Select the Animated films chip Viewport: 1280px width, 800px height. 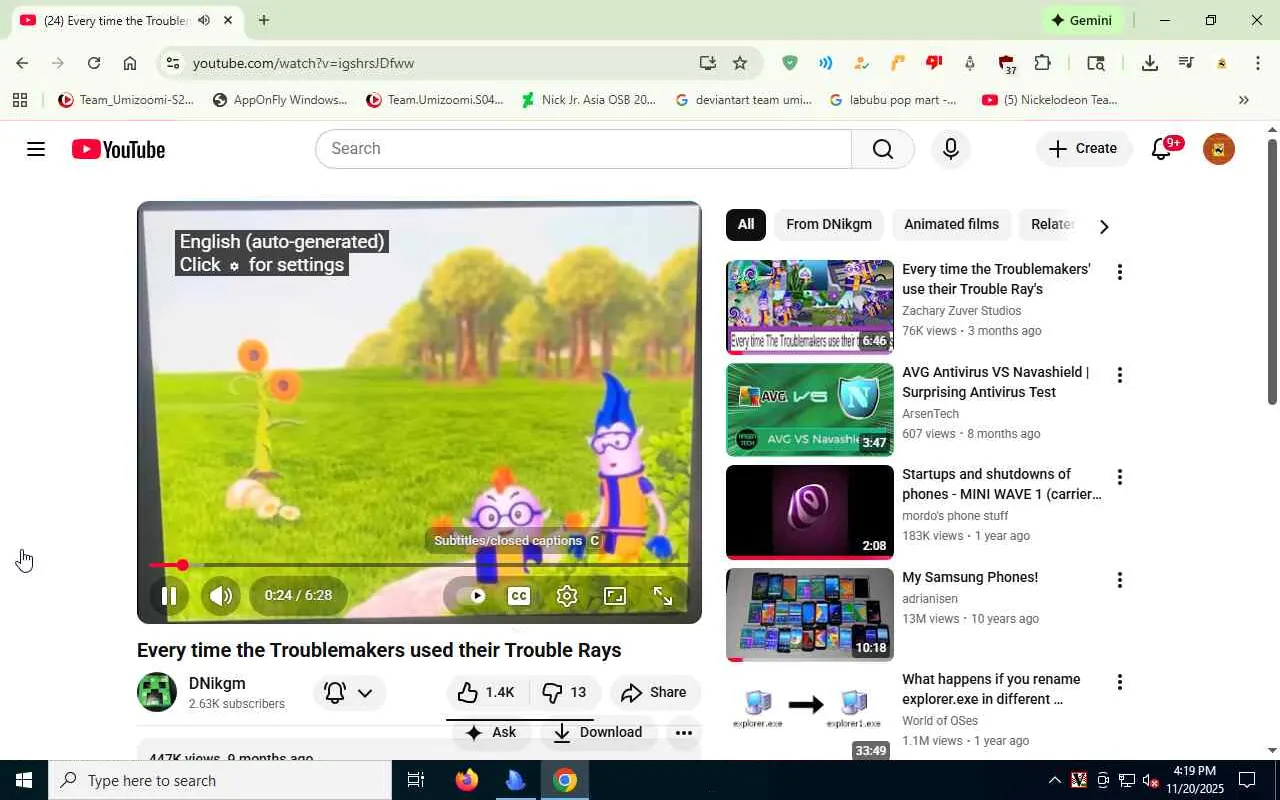pos(951,224)
